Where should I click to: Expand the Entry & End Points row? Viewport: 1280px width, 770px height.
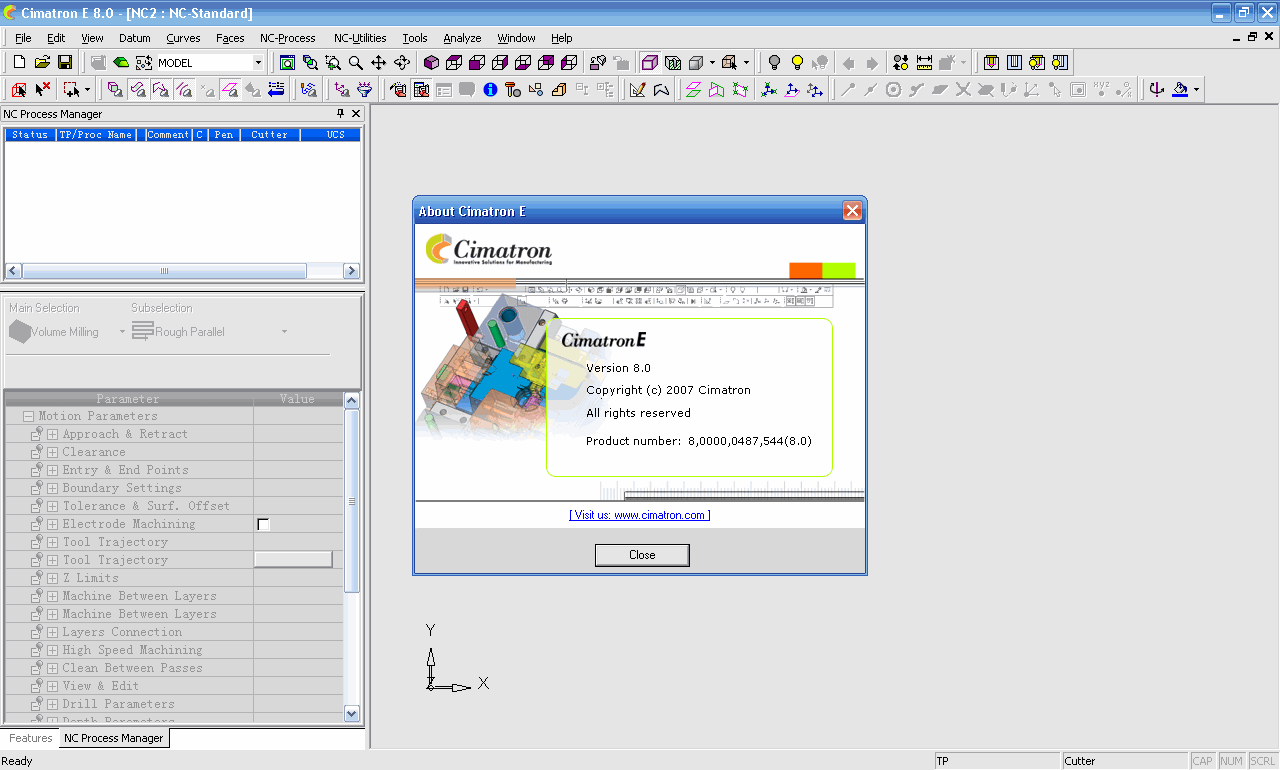click(x=52, y=470)
